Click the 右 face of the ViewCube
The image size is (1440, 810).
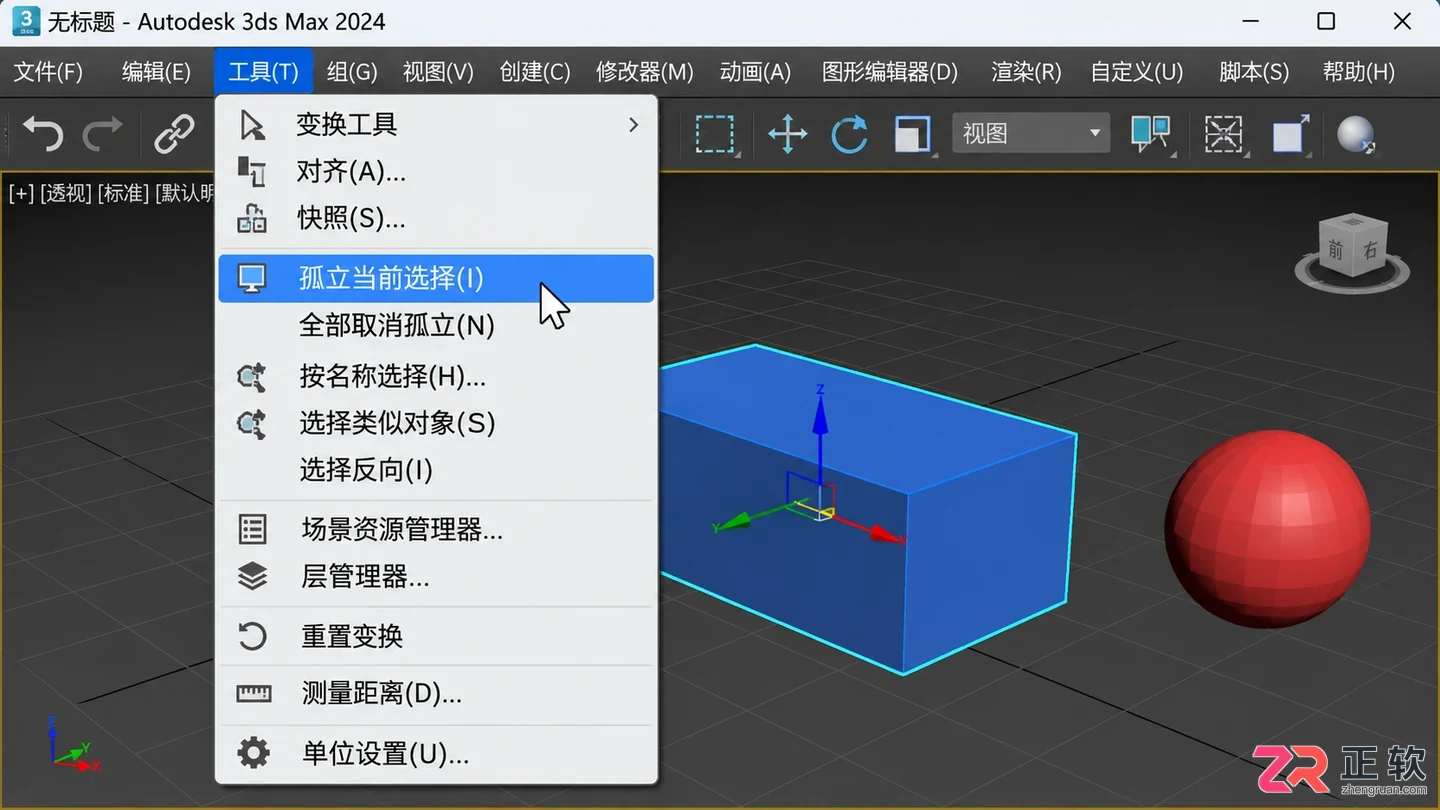[1370, 252]
